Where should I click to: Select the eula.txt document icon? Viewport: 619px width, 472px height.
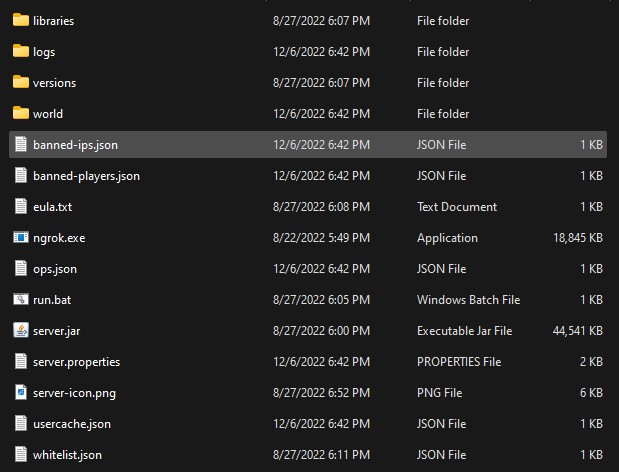pos(21,206)
